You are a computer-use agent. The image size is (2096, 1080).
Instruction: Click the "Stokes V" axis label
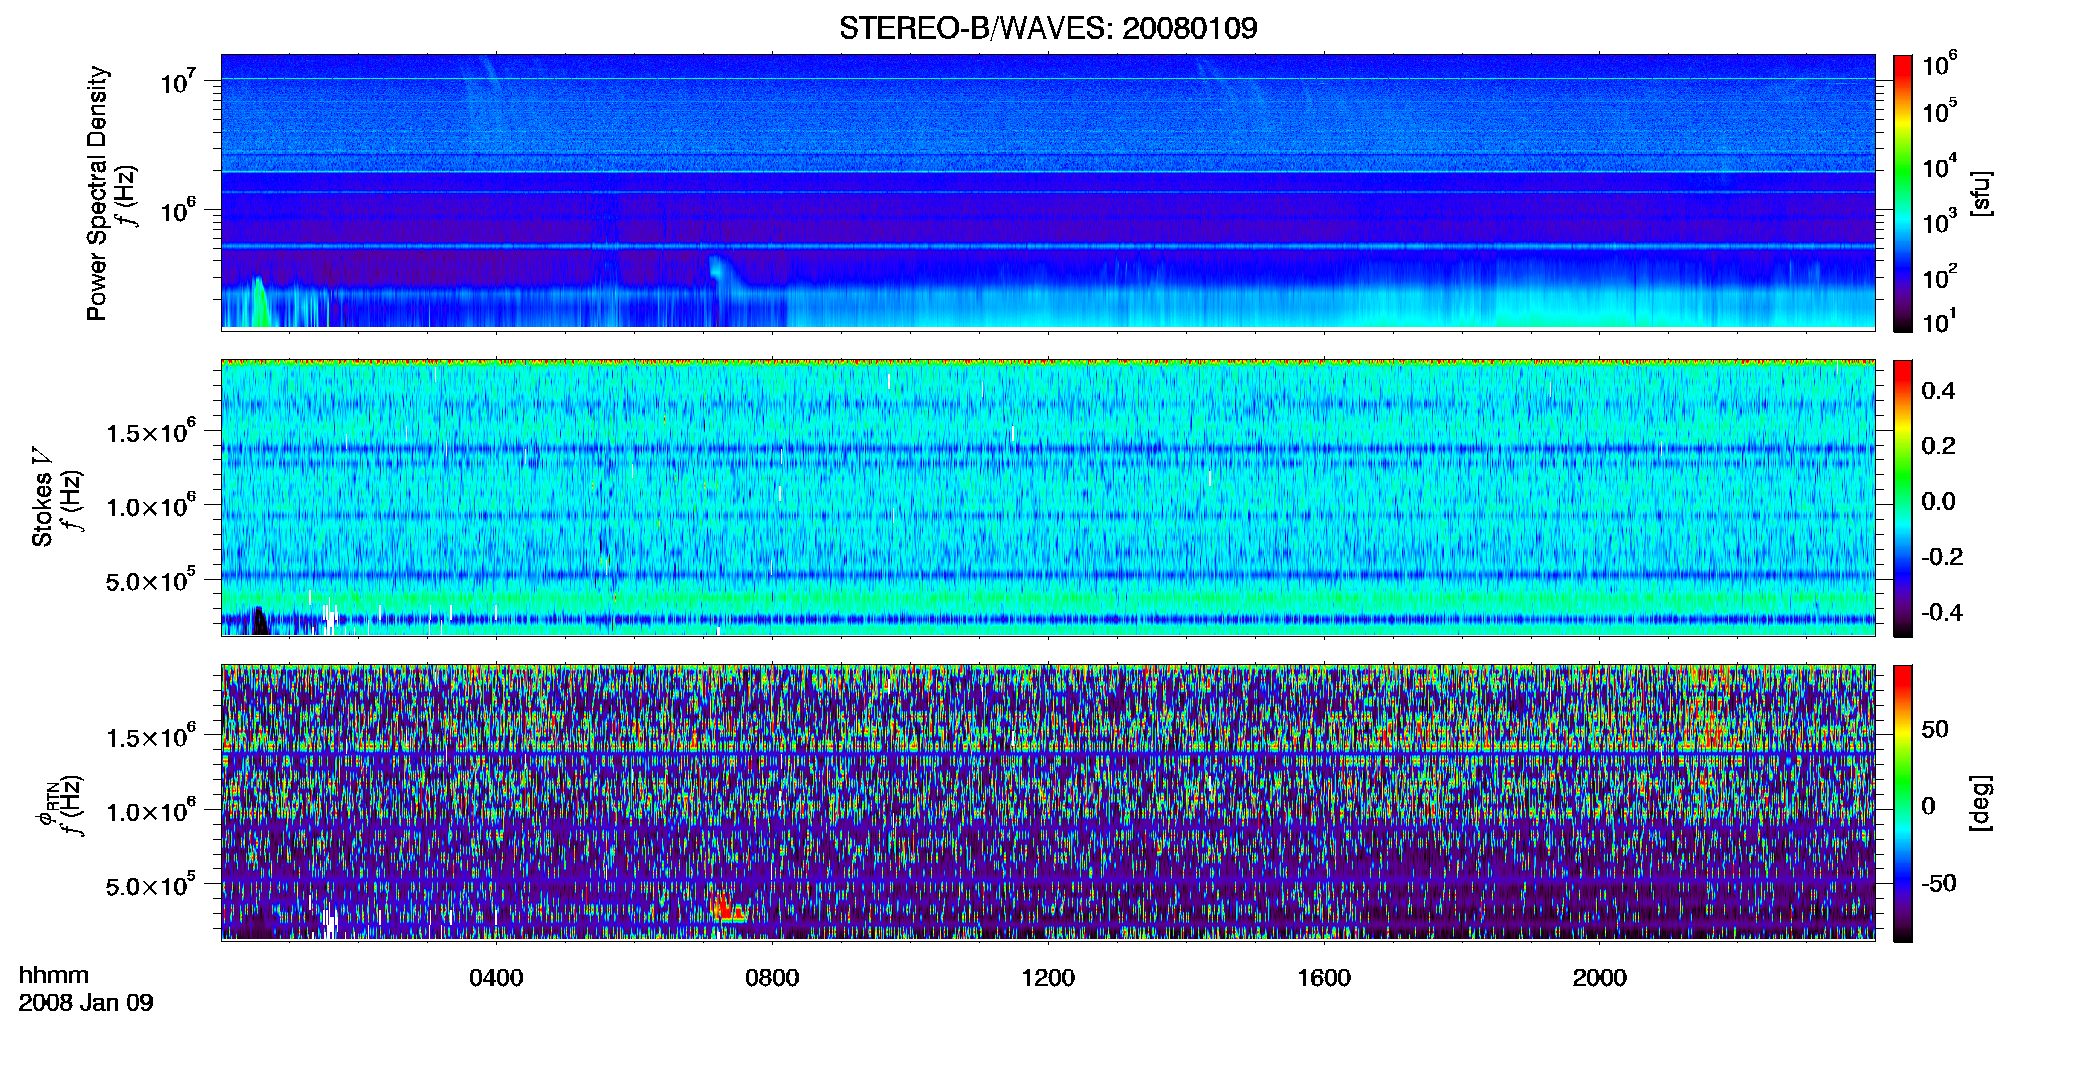(x=42, y=497)
